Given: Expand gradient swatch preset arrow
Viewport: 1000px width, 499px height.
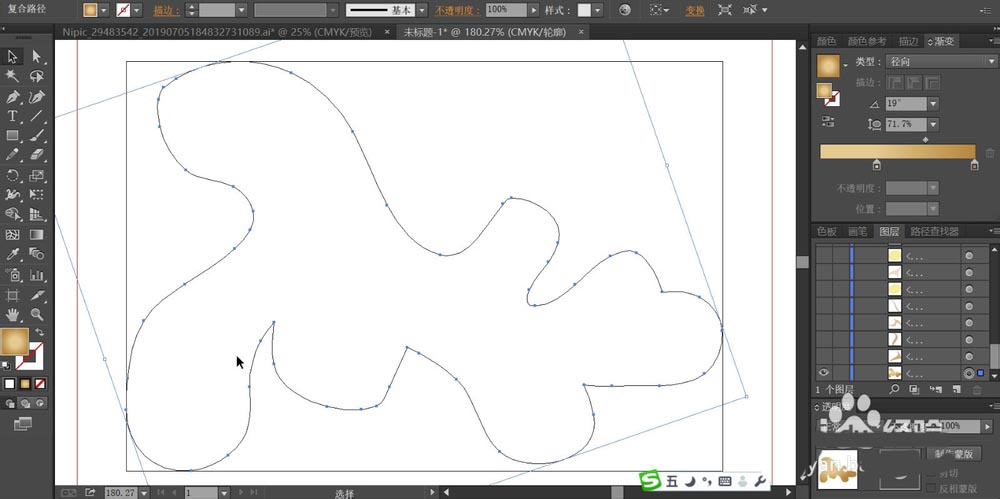Looking at the screenshot, I should coord(846,66).
